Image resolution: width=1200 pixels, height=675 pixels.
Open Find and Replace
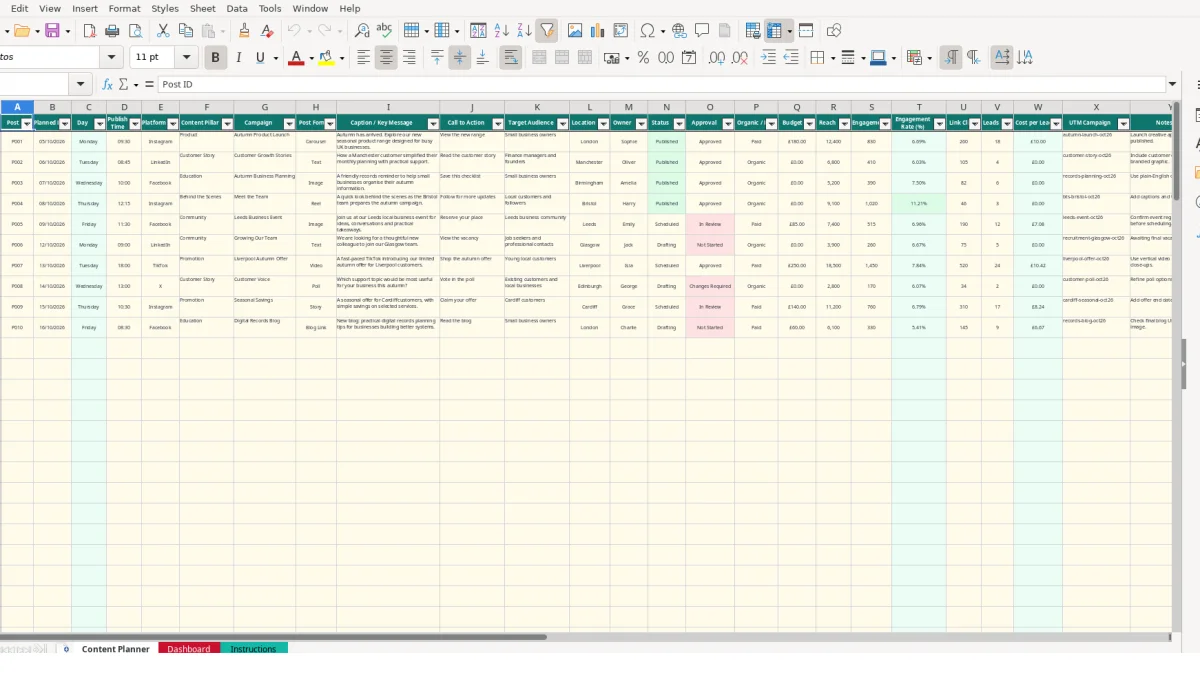[362, 31]
